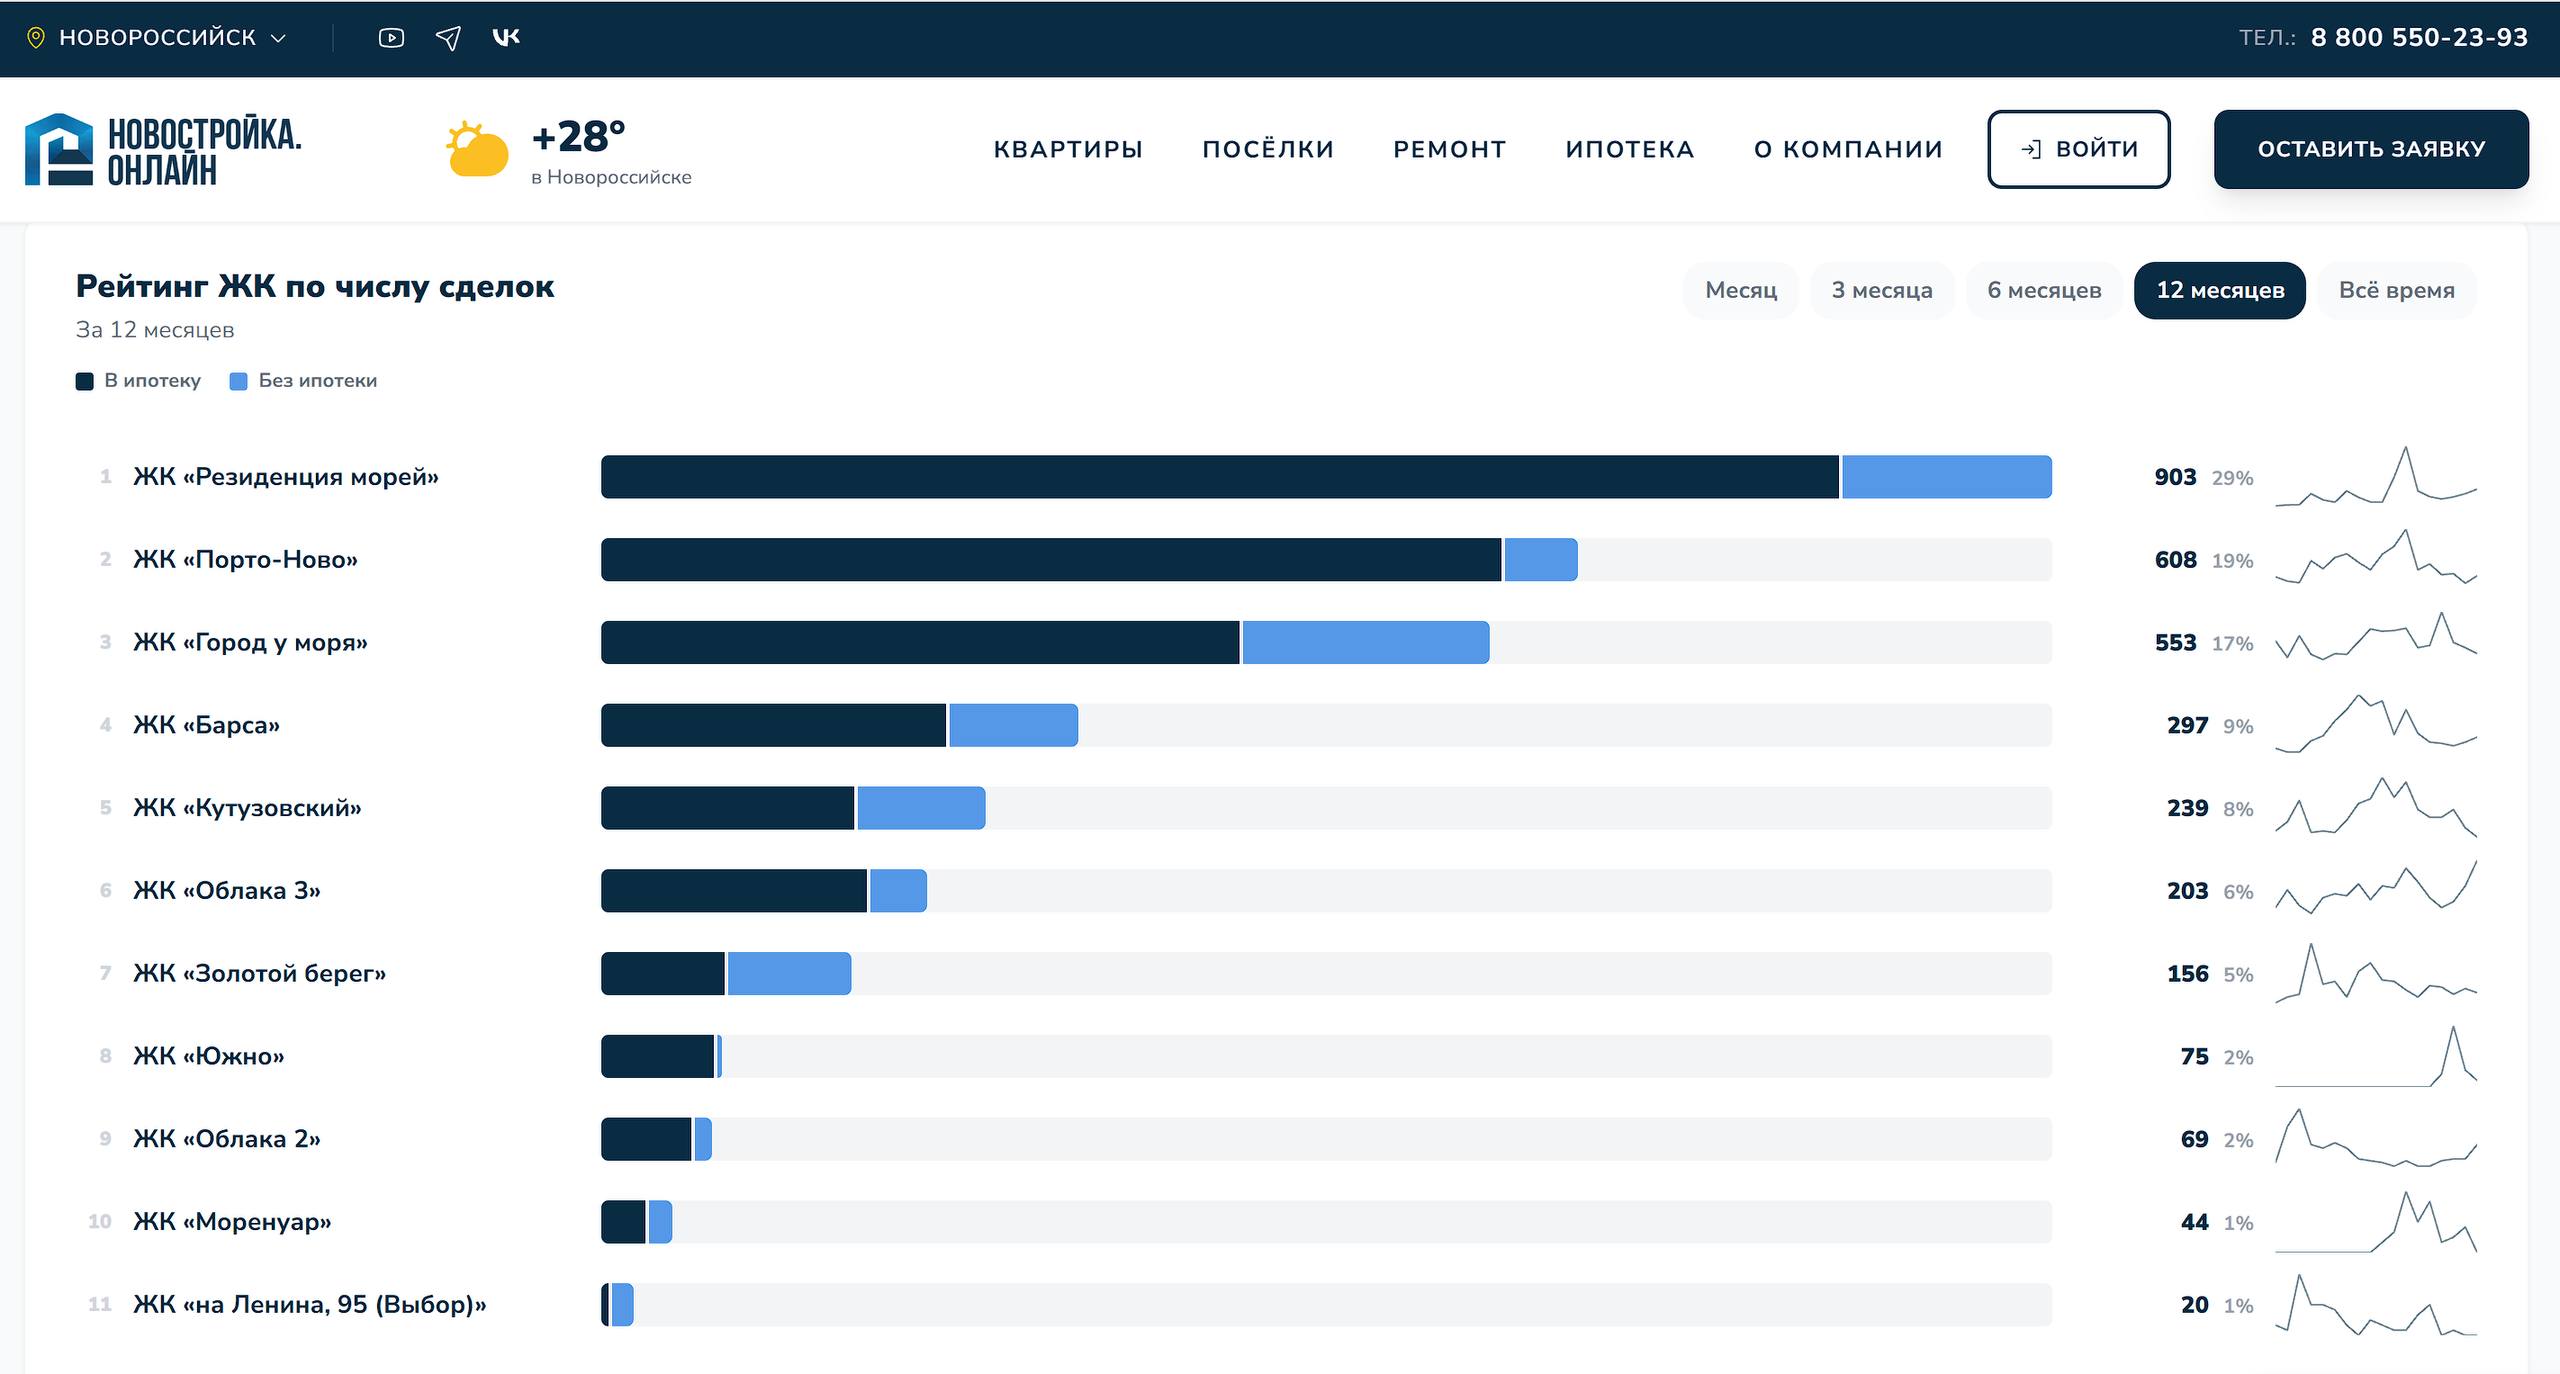The width and height of the screenshot is (2560, 1374).
Task: Click the light-blue bar segment of ЖК «Город у моря»
Action: (1366, 642)
